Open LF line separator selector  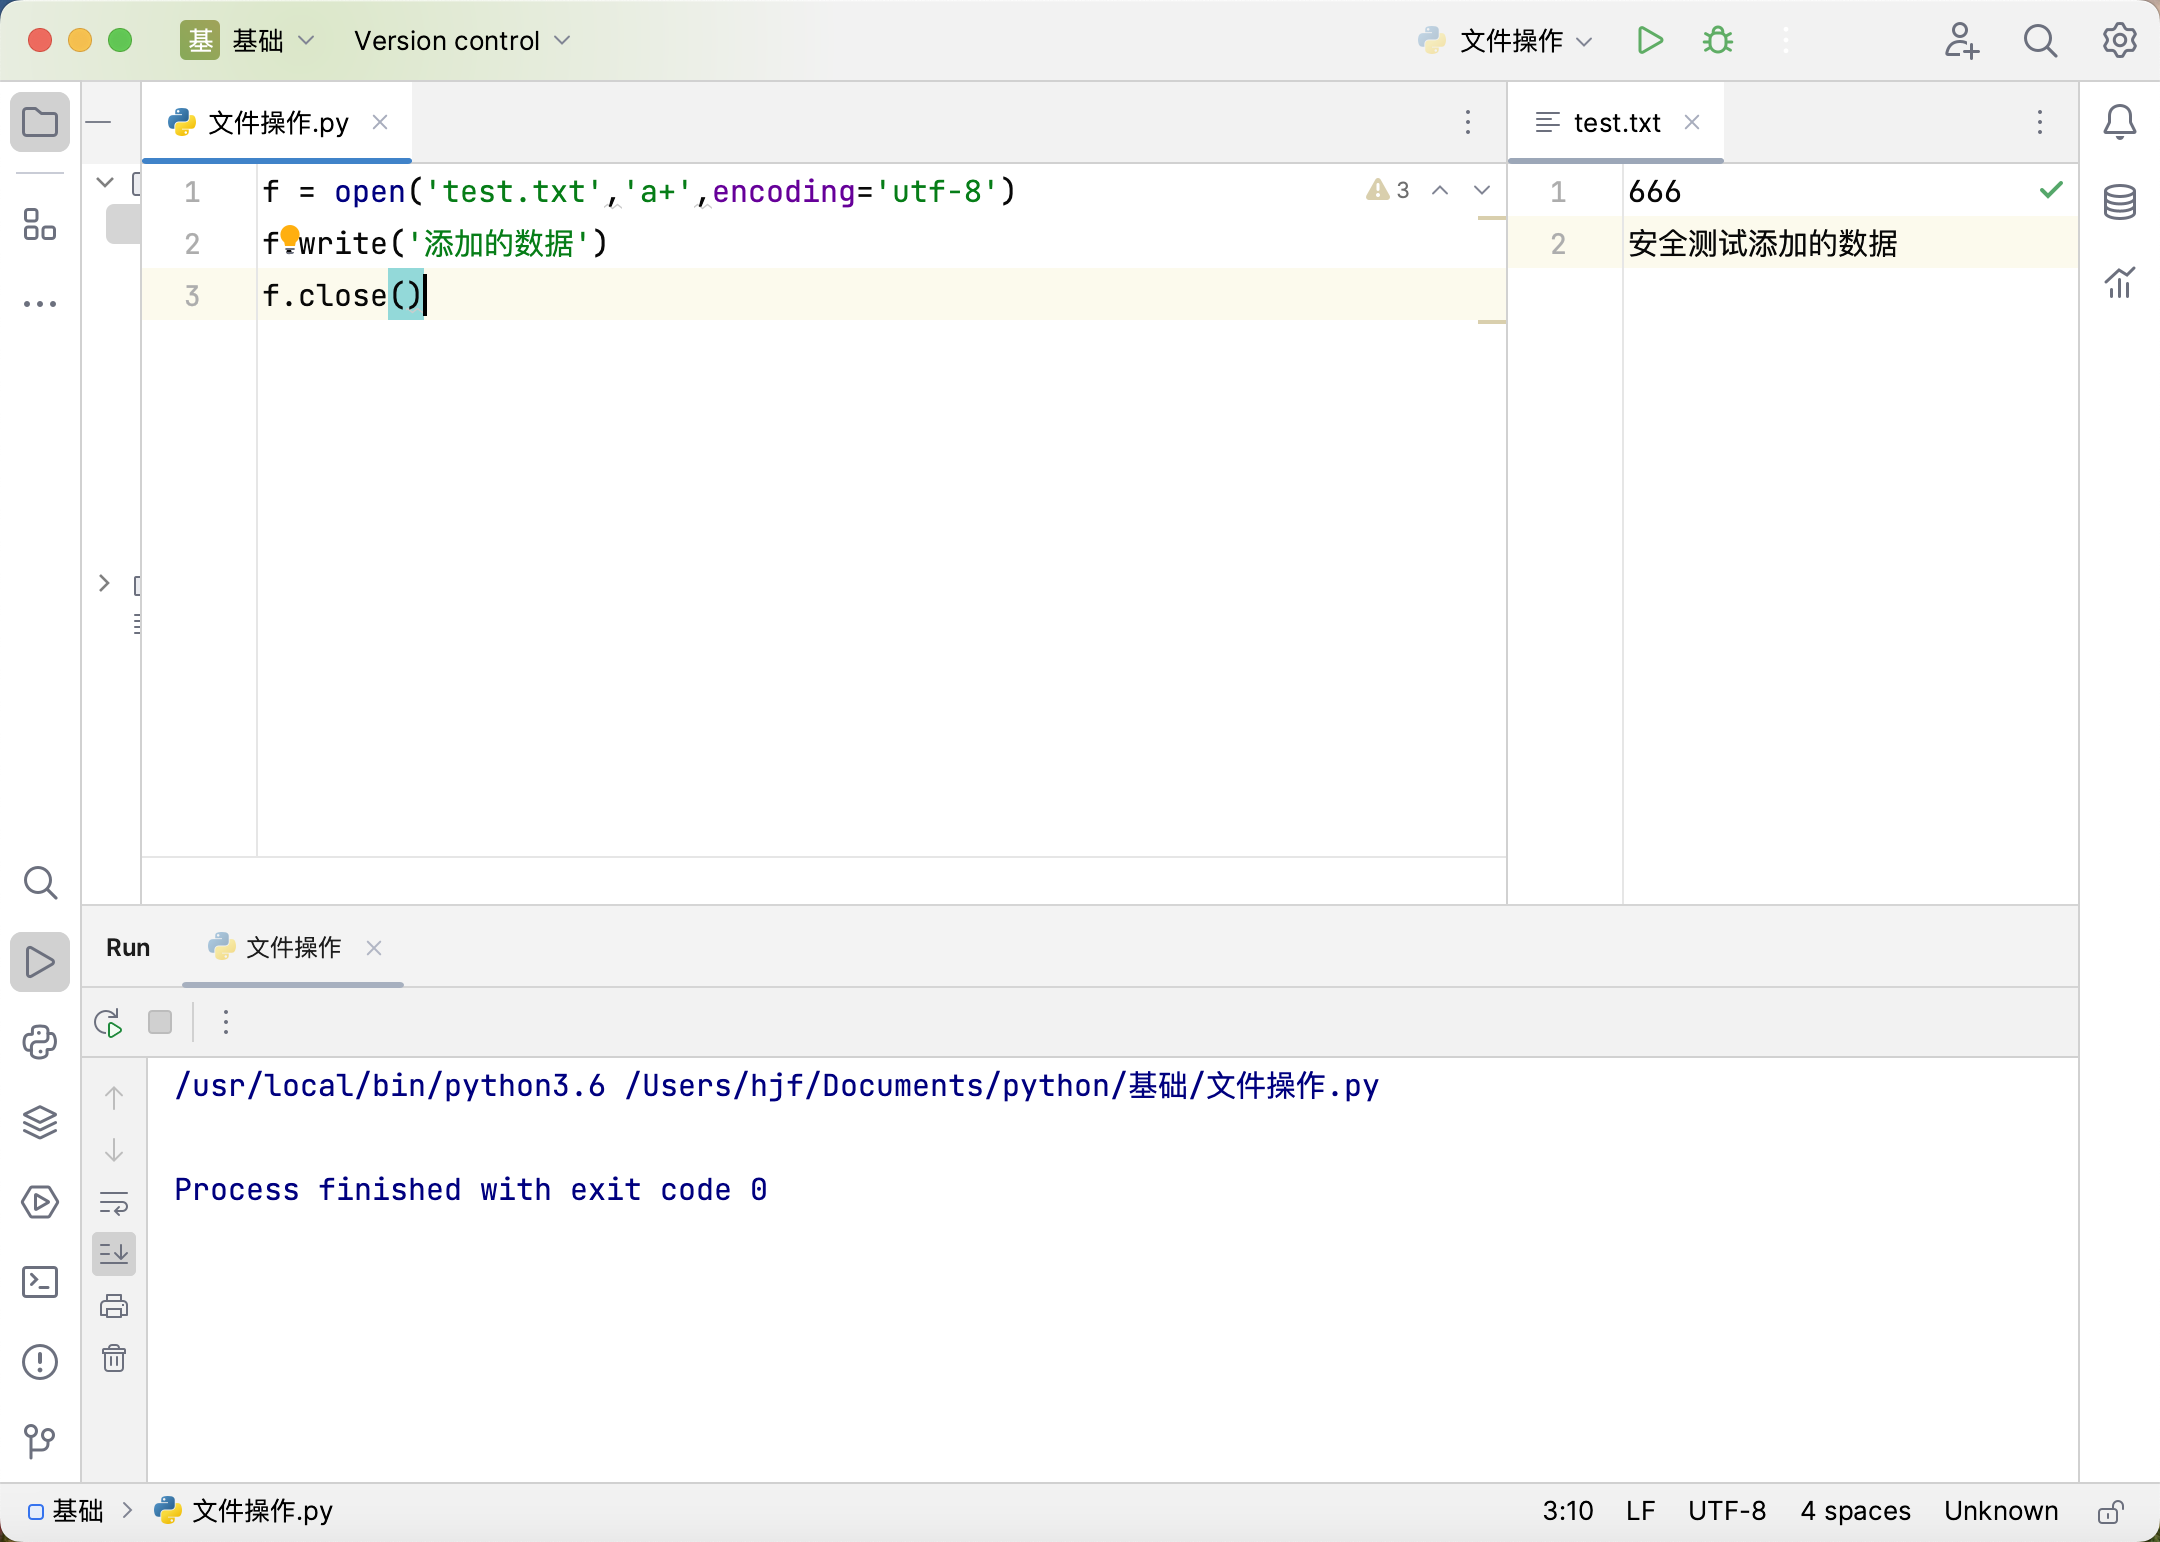point(1640,1511)
